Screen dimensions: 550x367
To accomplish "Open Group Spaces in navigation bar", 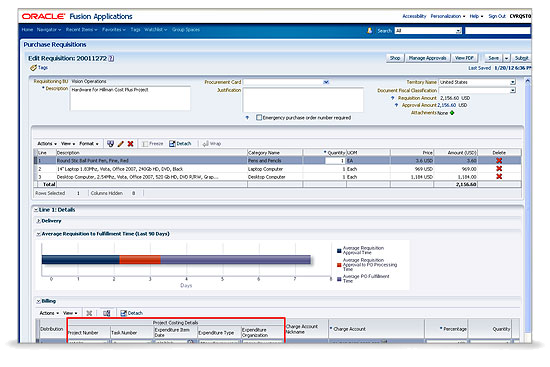I will point(186,30).
